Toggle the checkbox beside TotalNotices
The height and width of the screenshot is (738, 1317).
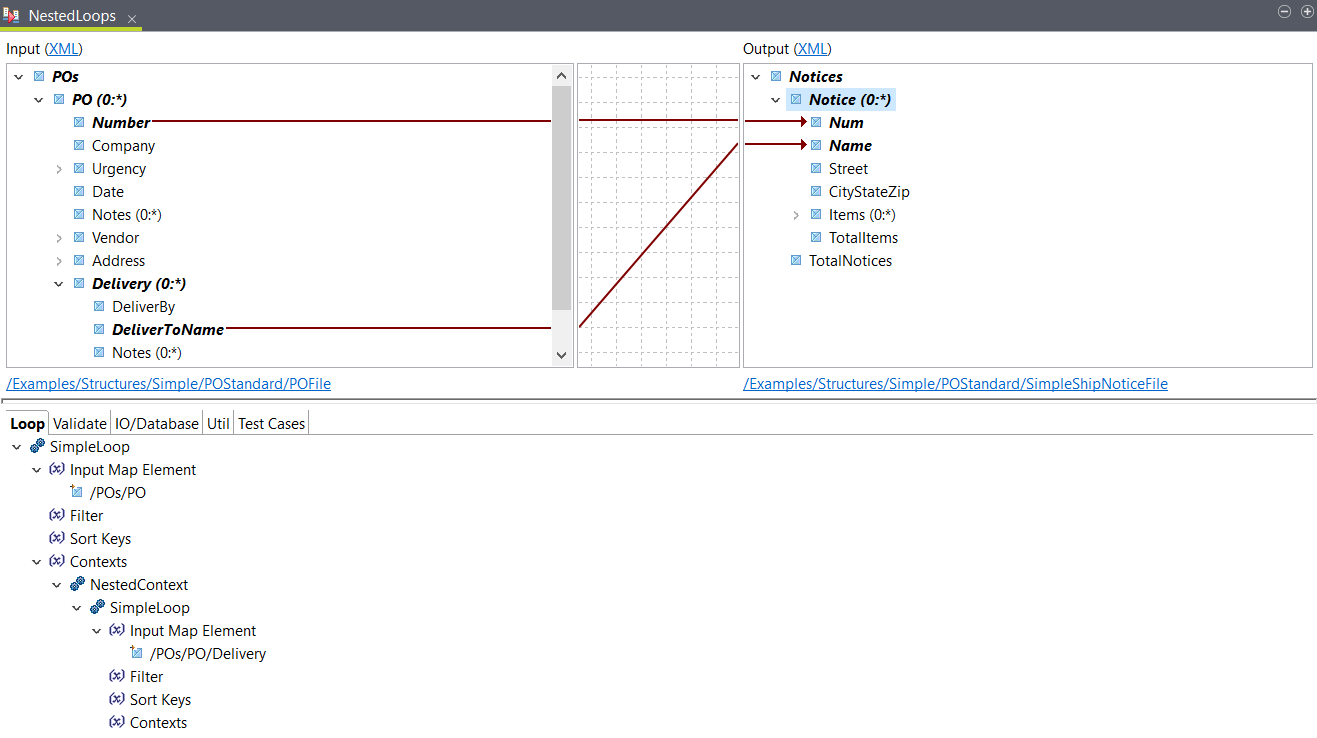pos(796,260)
